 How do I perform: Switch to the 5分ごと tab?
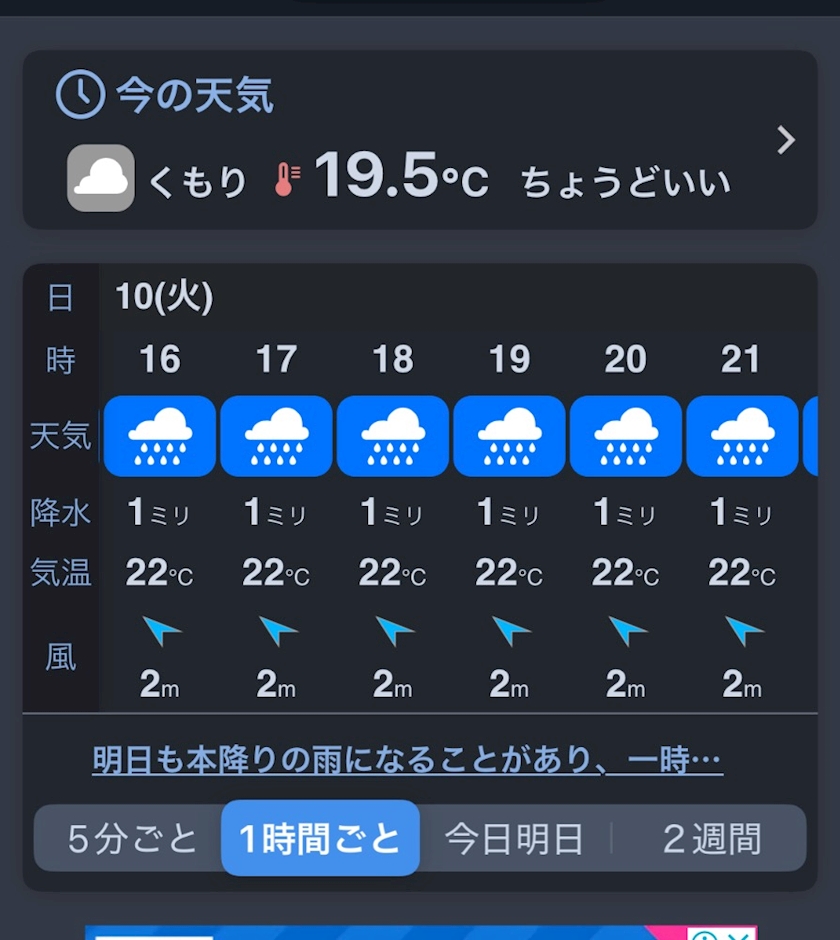tap(132, 839)
